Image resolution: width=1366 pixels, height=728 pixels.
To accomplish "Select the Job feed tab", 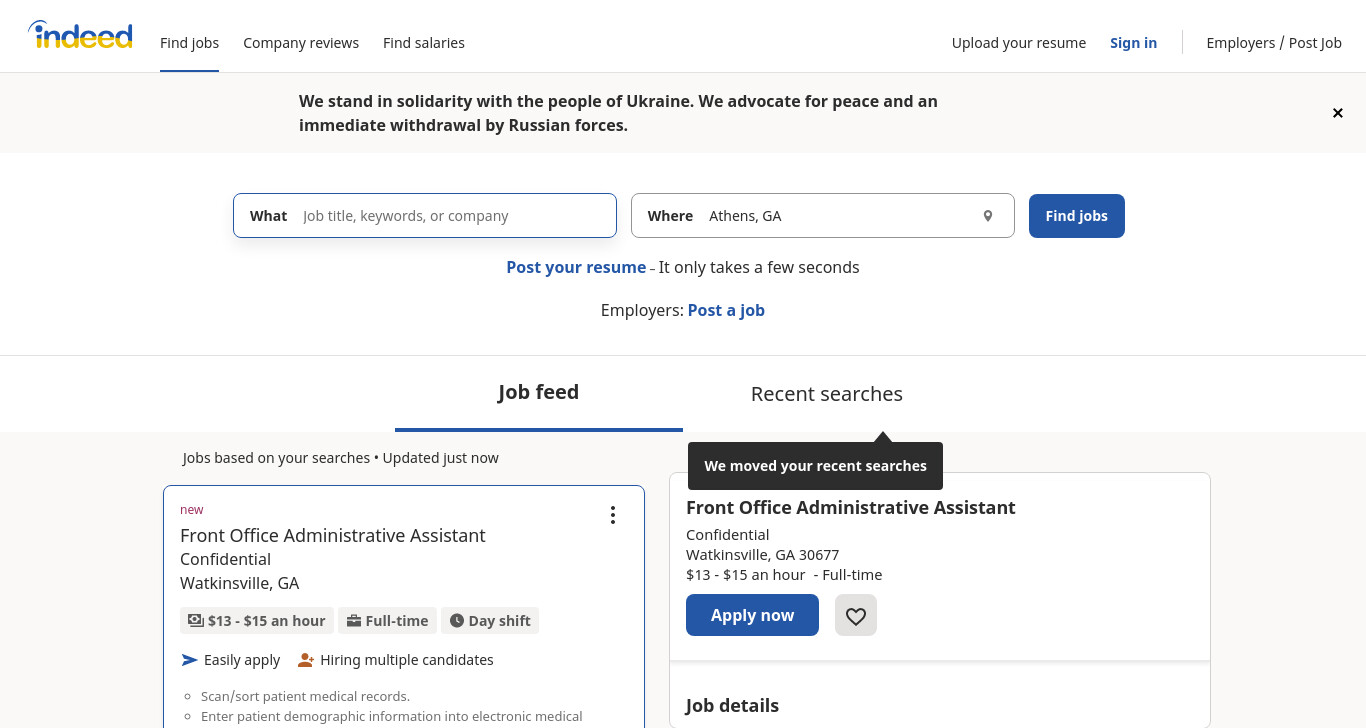I will tap(539, 393).
